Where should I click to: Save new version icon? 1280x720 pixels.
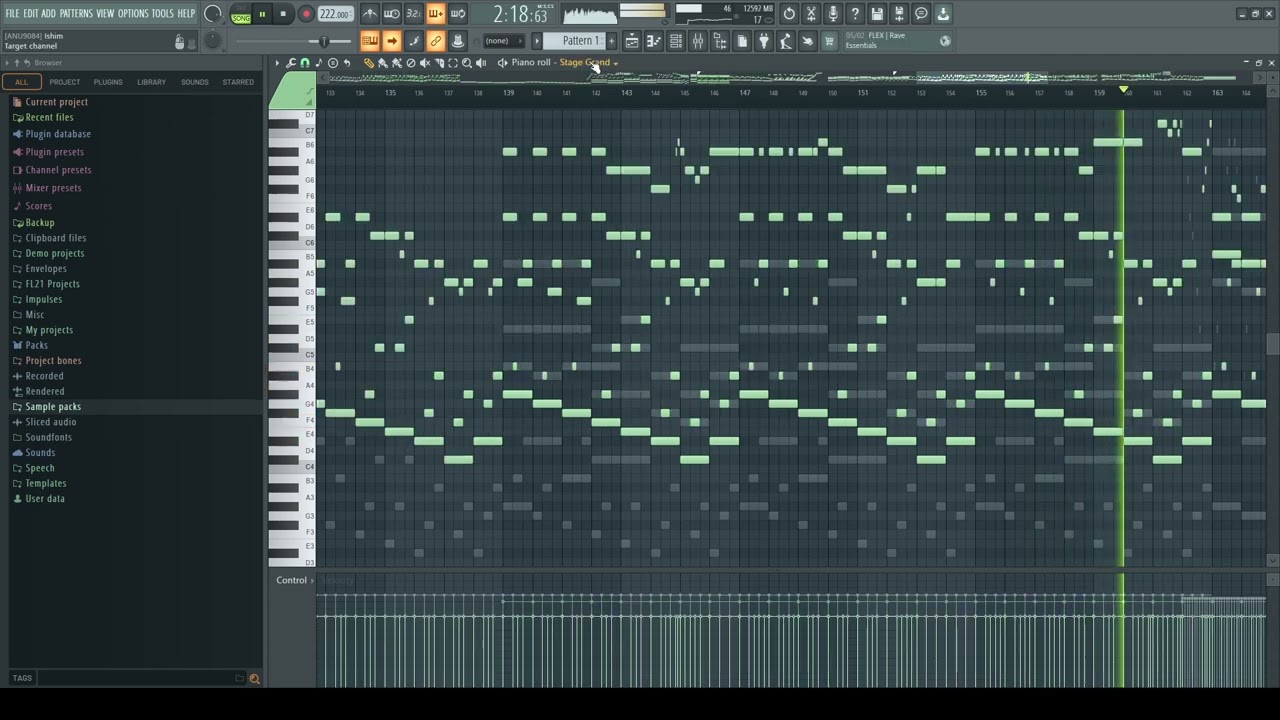point(899,14)
